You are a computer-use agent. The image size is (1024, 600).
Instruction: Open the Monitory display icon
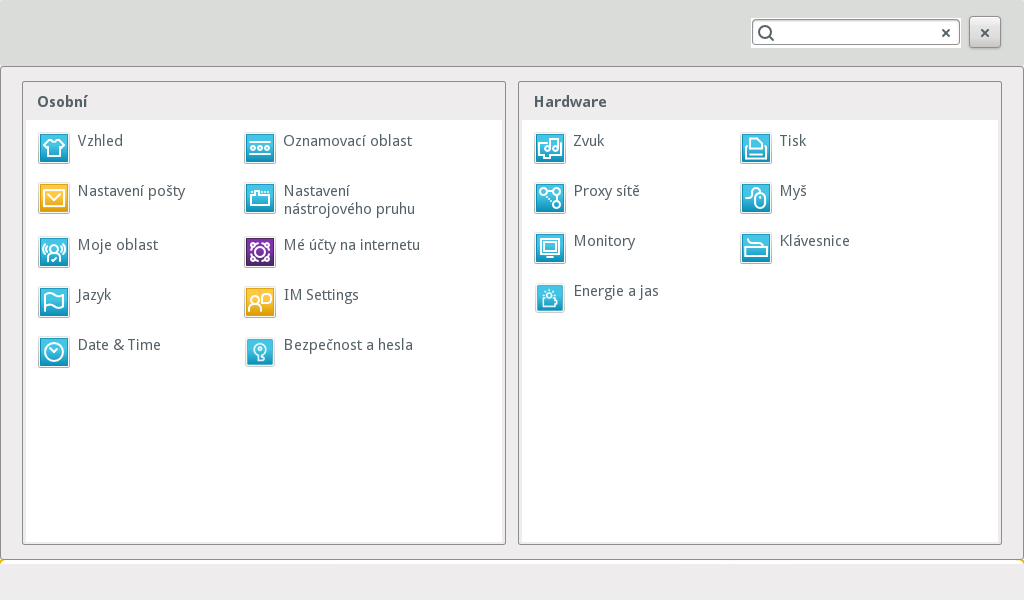pyautogui.click(x=550, y=248)
